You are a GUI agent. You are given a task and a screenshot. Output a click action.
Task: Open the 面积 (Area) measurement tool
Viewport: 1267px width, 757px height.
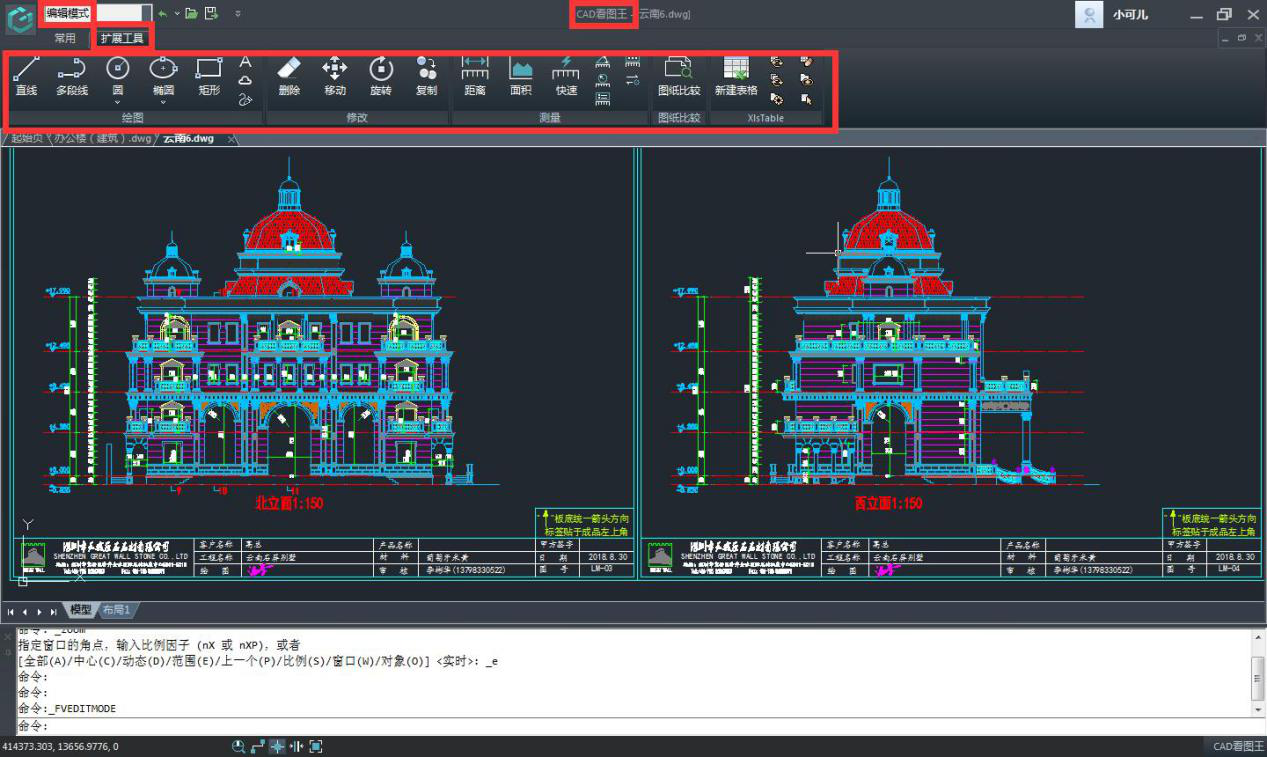pyautogui.click(x=521, y=76)
